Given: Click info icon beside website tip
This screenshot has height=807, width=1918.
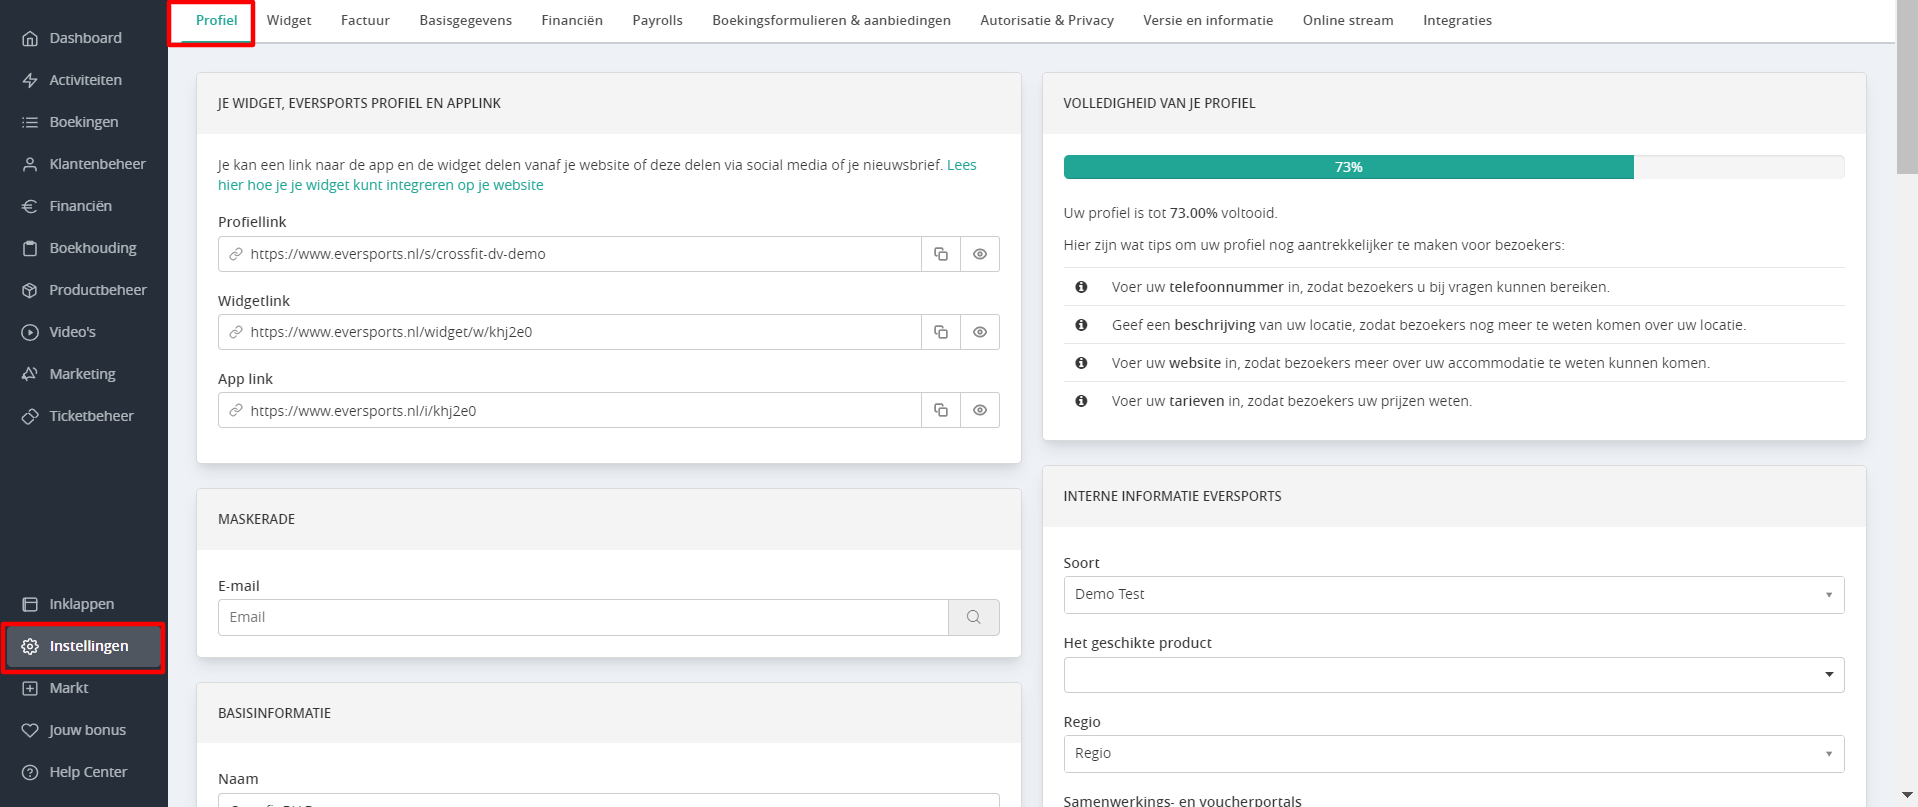Looking at the screenshot, I should click(x=1081, y=363).
